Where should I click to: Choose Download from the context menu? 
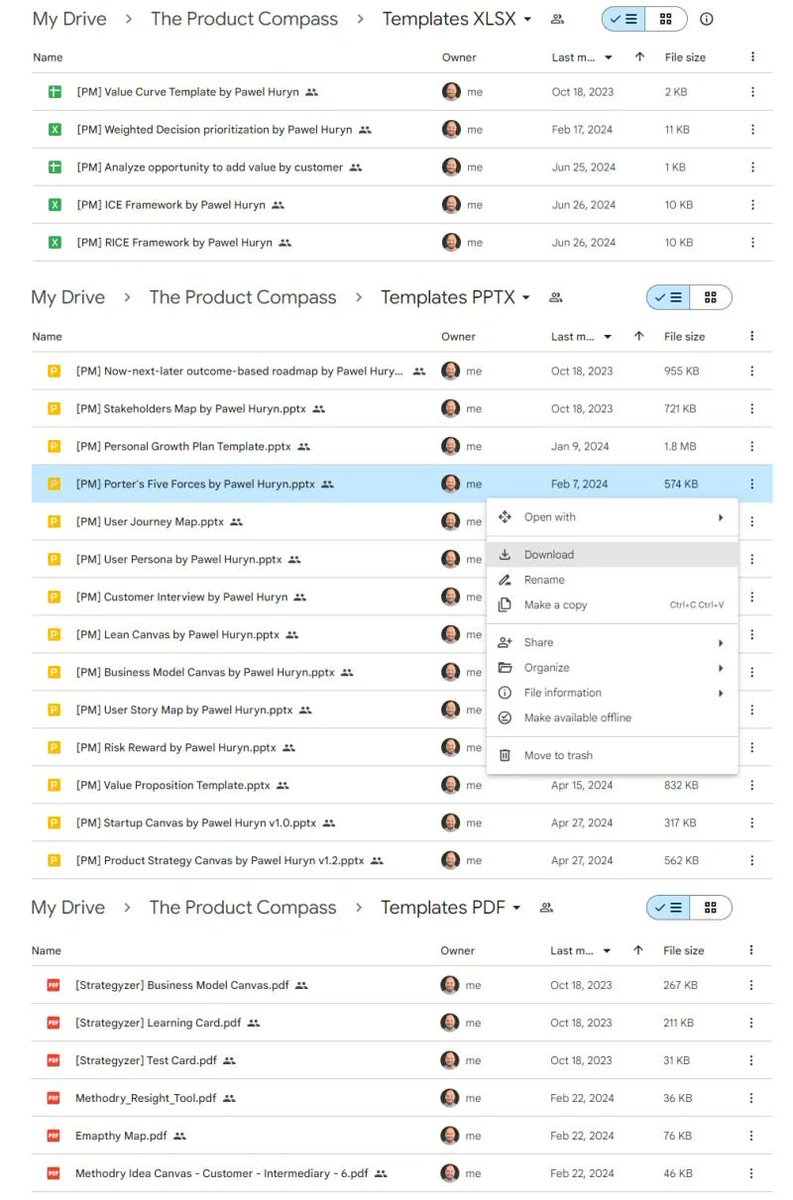(549, 555)
